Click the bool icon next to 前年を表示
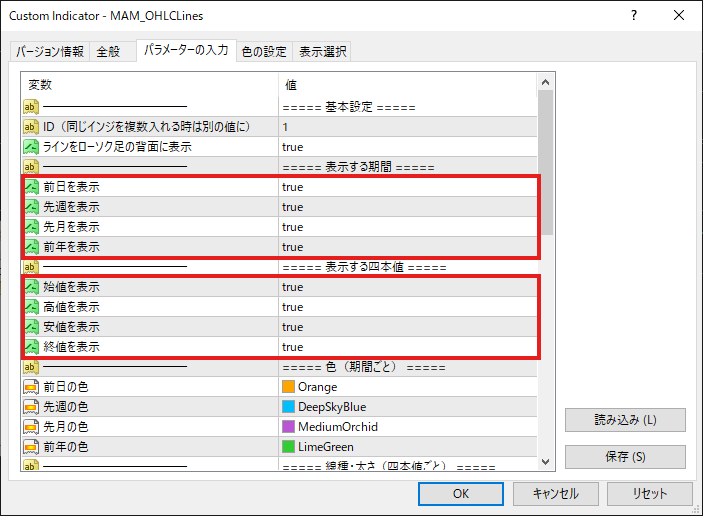This screenshot has width=703, height=516. (32, 247)
